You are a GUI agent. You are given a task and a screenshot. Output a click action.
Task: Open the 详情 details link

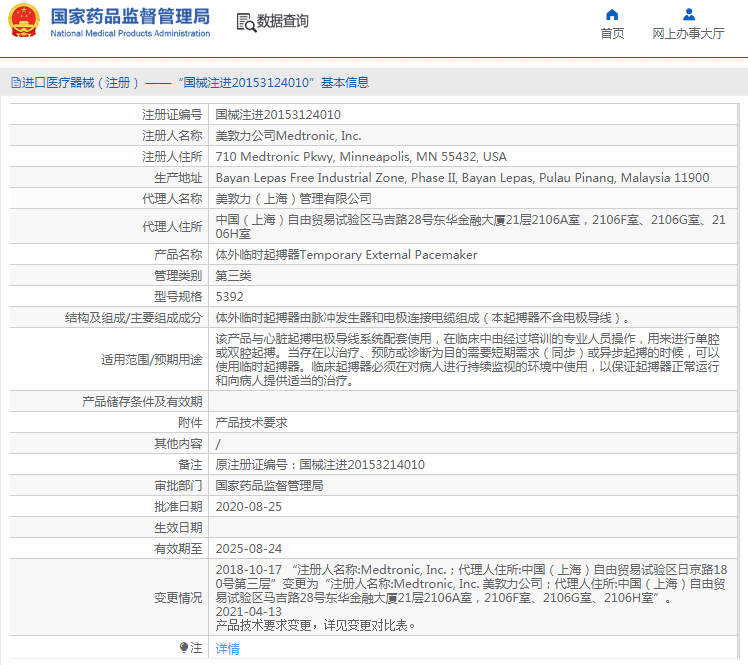tap(228, 648)
